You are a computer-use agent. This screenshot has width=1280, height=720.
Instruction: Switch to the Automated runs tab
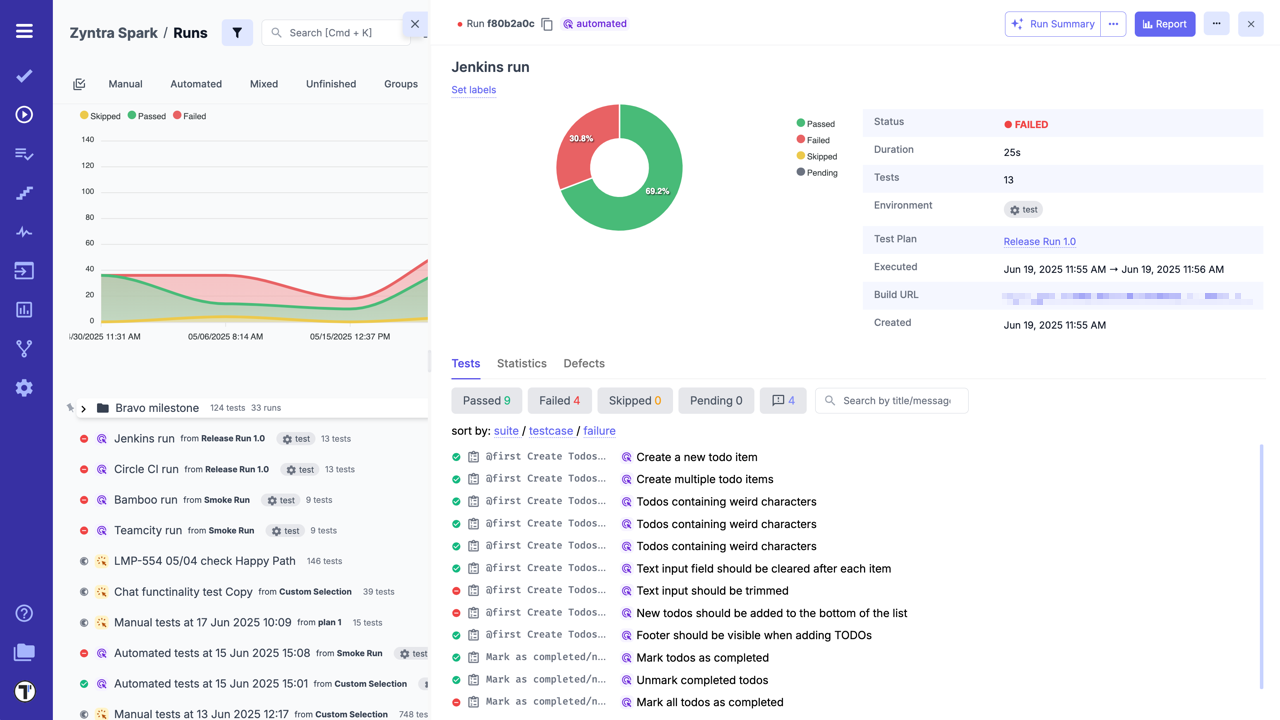[x=196, y=84]
